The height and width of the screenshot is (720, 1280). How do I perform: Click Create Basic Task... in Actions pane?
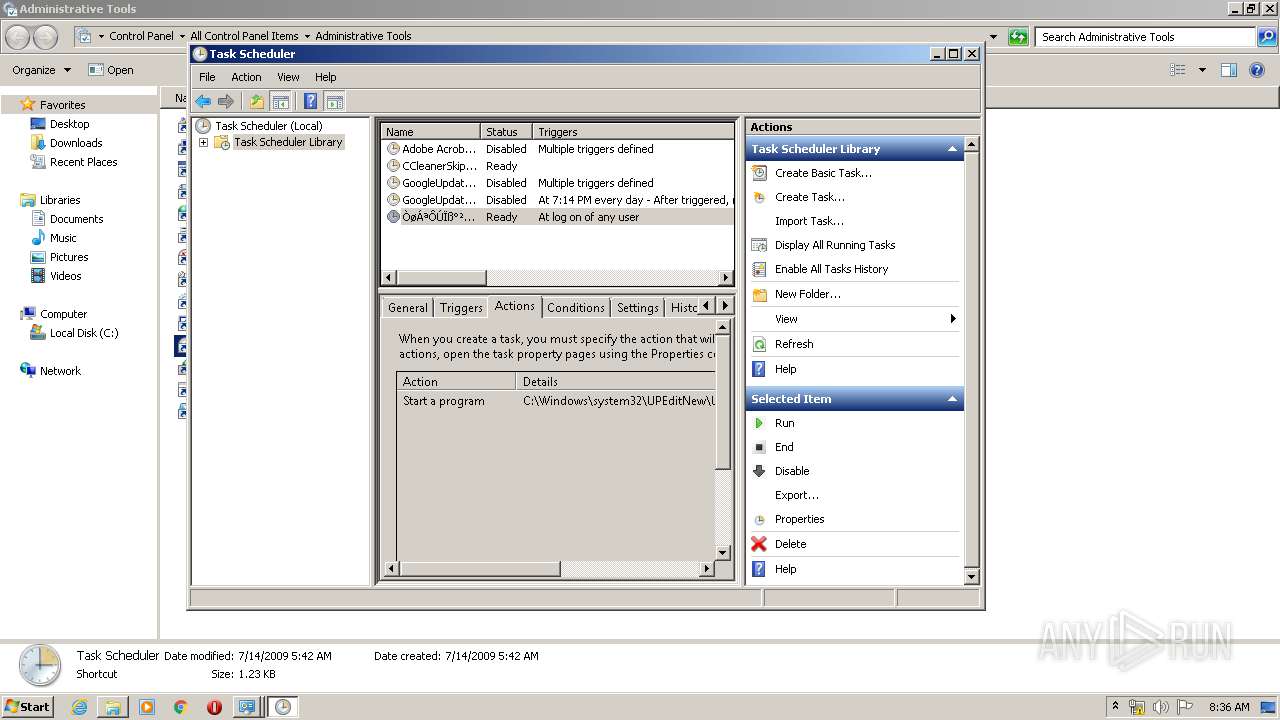point(823,173)
